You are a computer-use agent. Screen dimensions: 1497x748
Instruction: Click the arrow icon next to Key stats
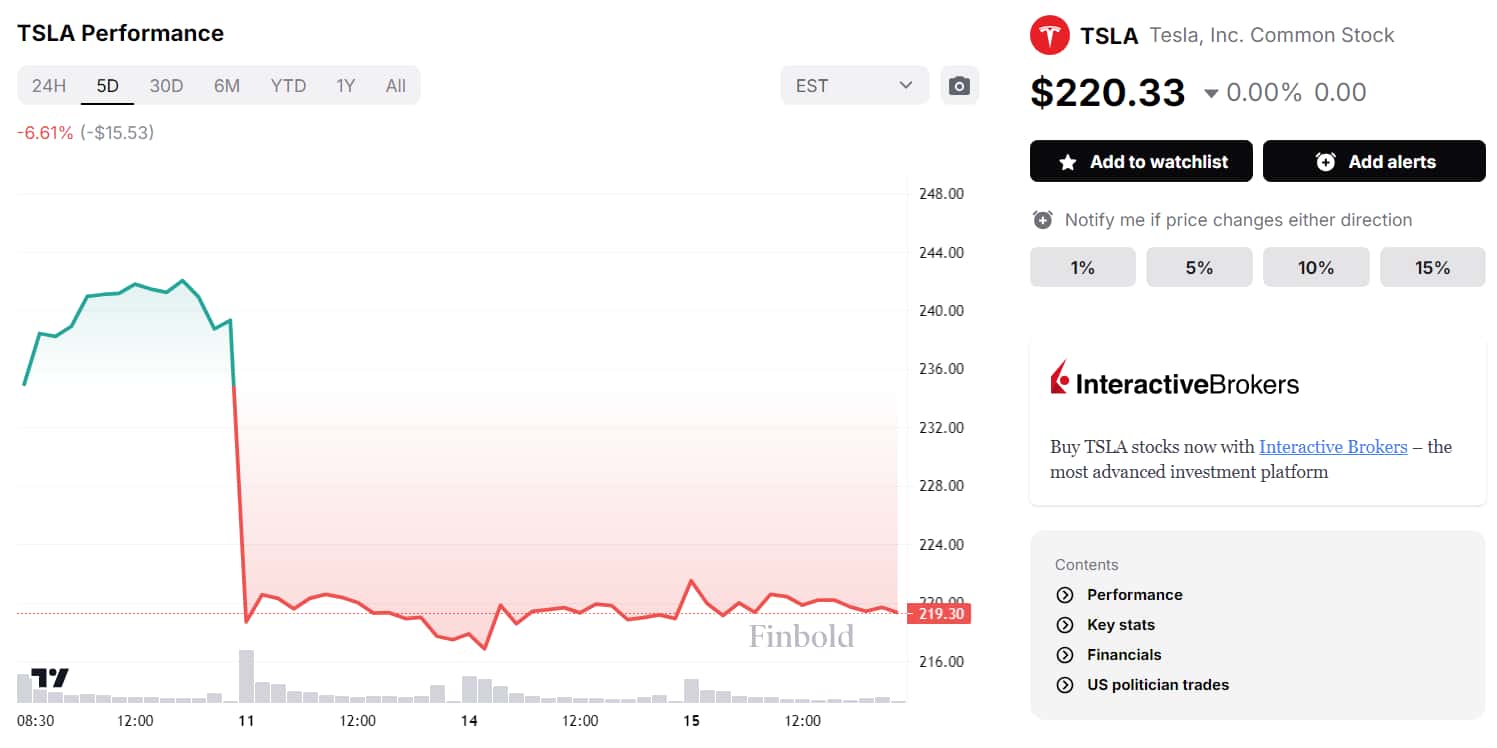pyautogui.click(x=1065, y=625)
